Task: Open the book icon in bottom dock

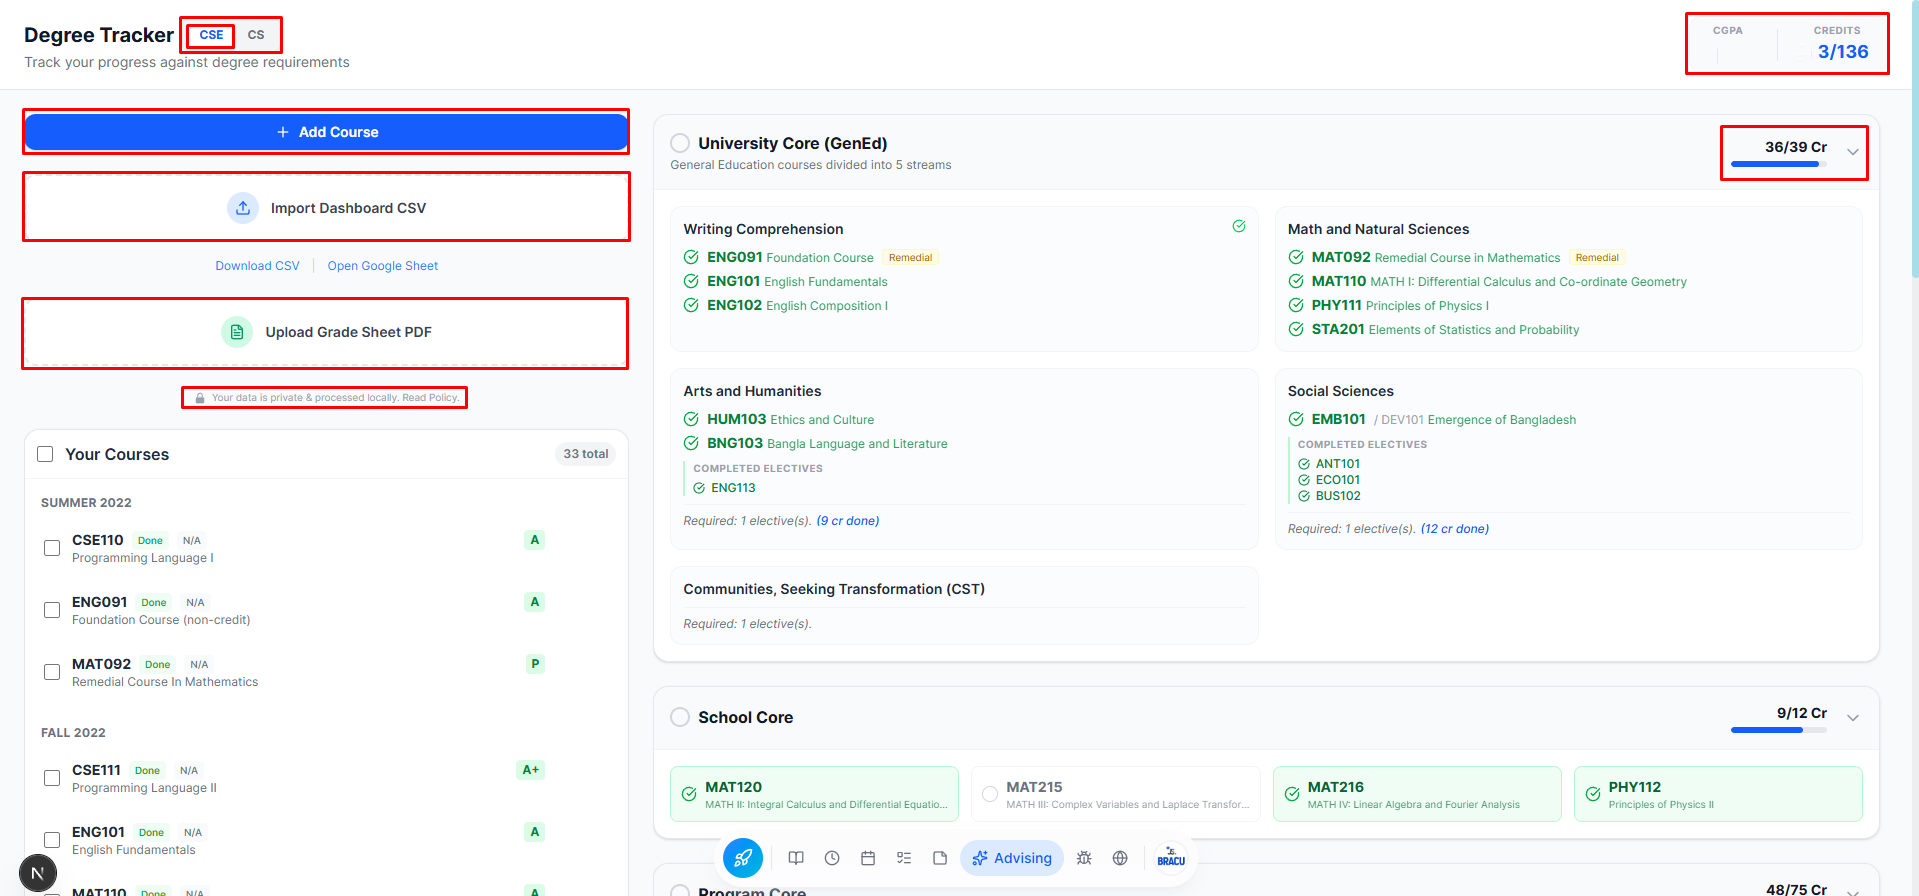Action: pyautogui.click(x=796, y=858)
